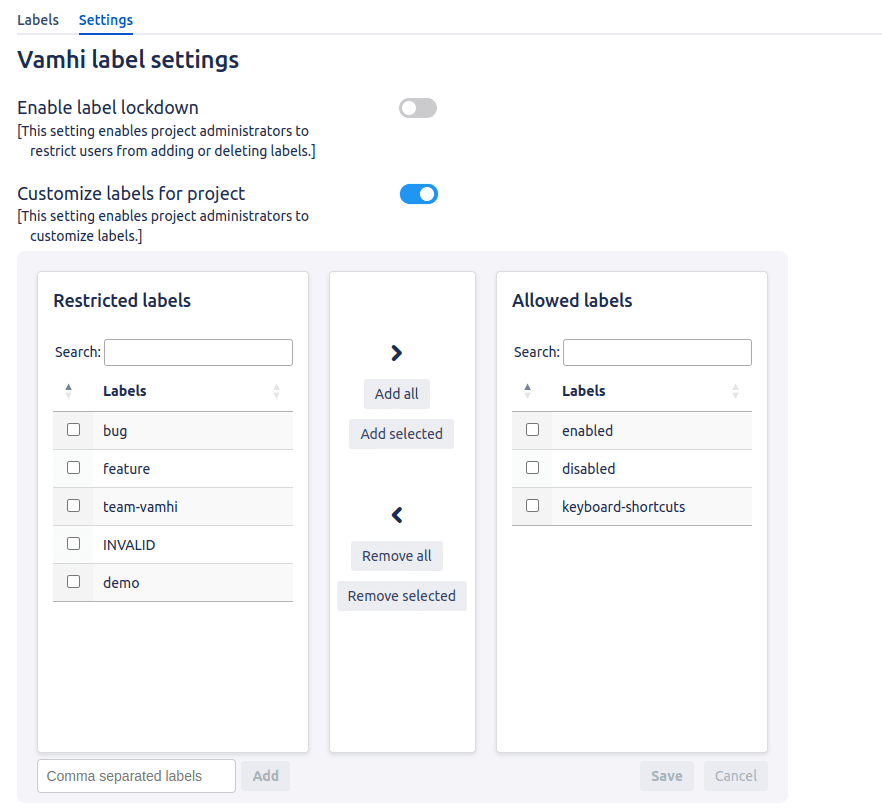
Task: Click the right chevron arrow icon
Action: (x=397, y=353)
